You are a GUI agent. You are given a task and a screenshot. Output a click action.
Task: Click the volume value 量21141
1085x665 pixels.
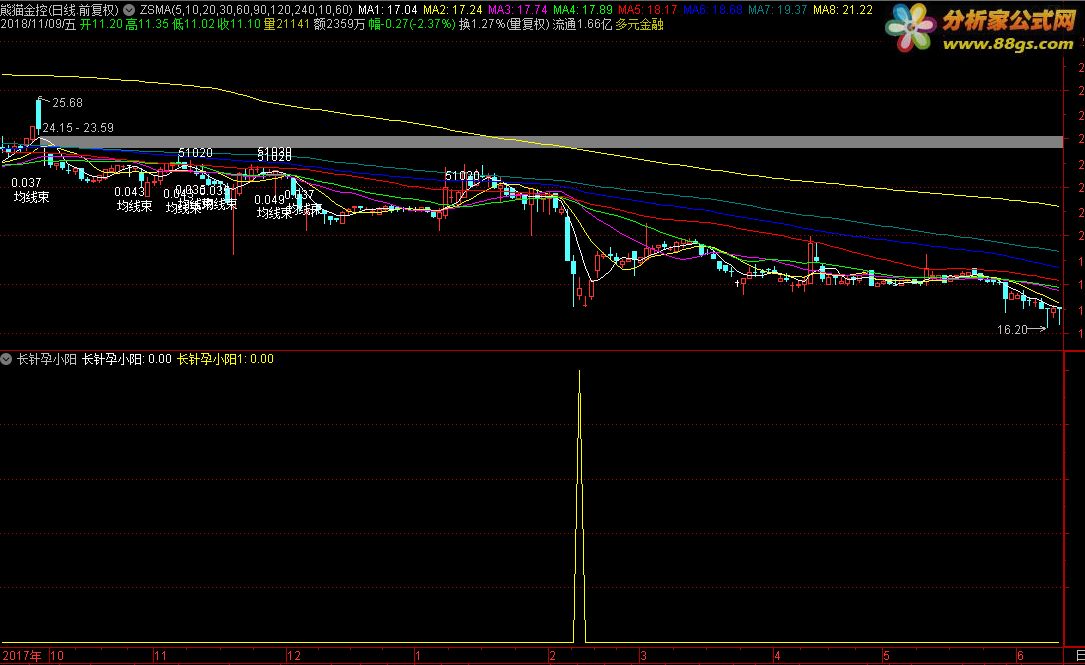286,24
